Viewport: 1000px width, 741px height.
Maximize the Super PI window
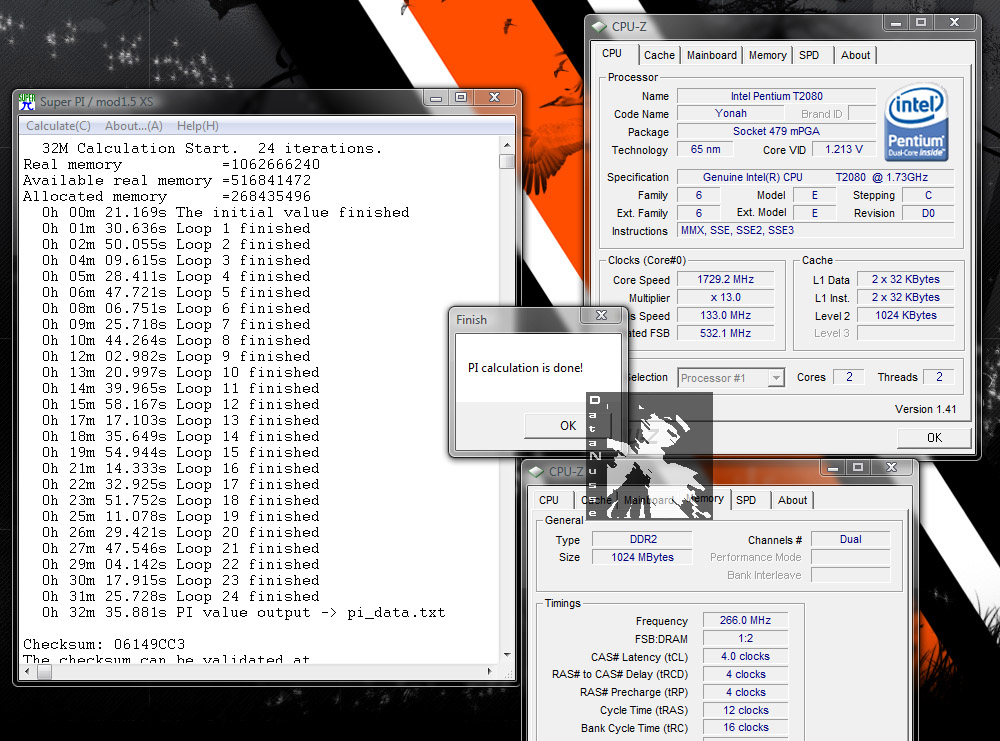(x=460, y=98)
